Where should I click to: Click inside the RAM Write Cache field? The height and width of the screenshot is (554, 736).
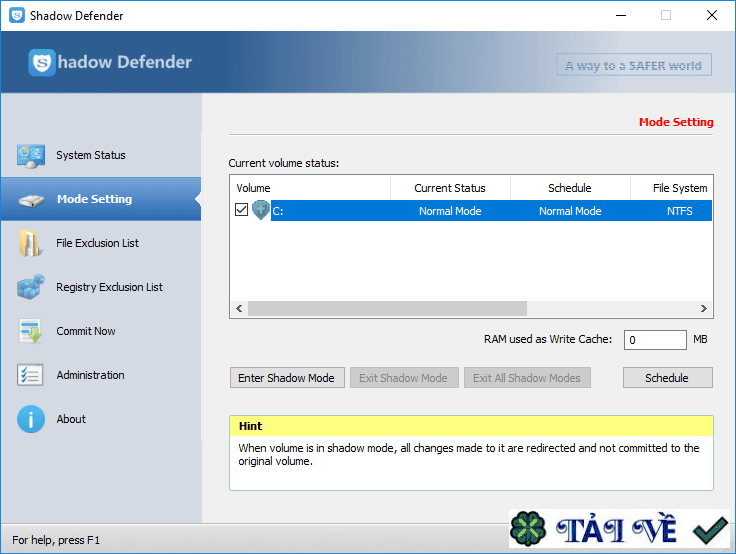point(655,340)
